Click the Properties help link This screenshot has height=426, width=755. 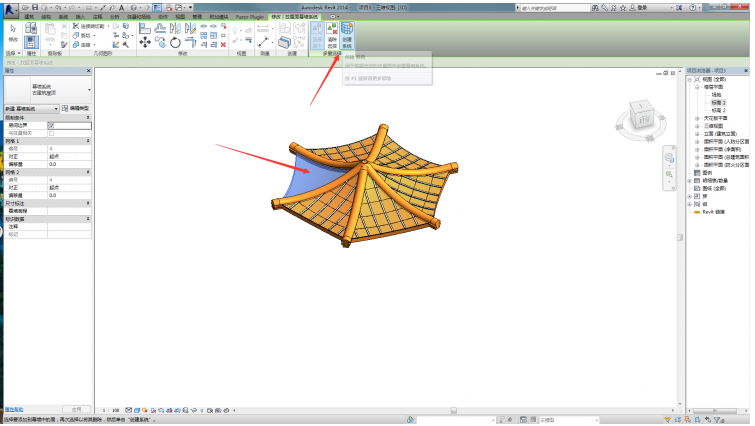[13, 410]
